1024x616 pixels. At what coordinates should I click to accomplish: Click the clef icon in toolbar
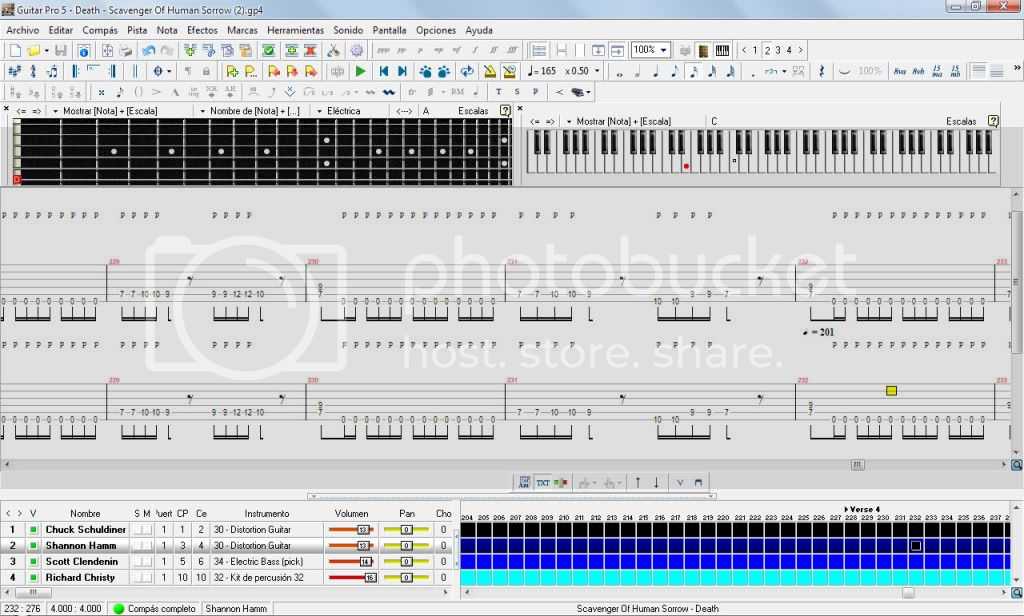(x=33, y=71)
